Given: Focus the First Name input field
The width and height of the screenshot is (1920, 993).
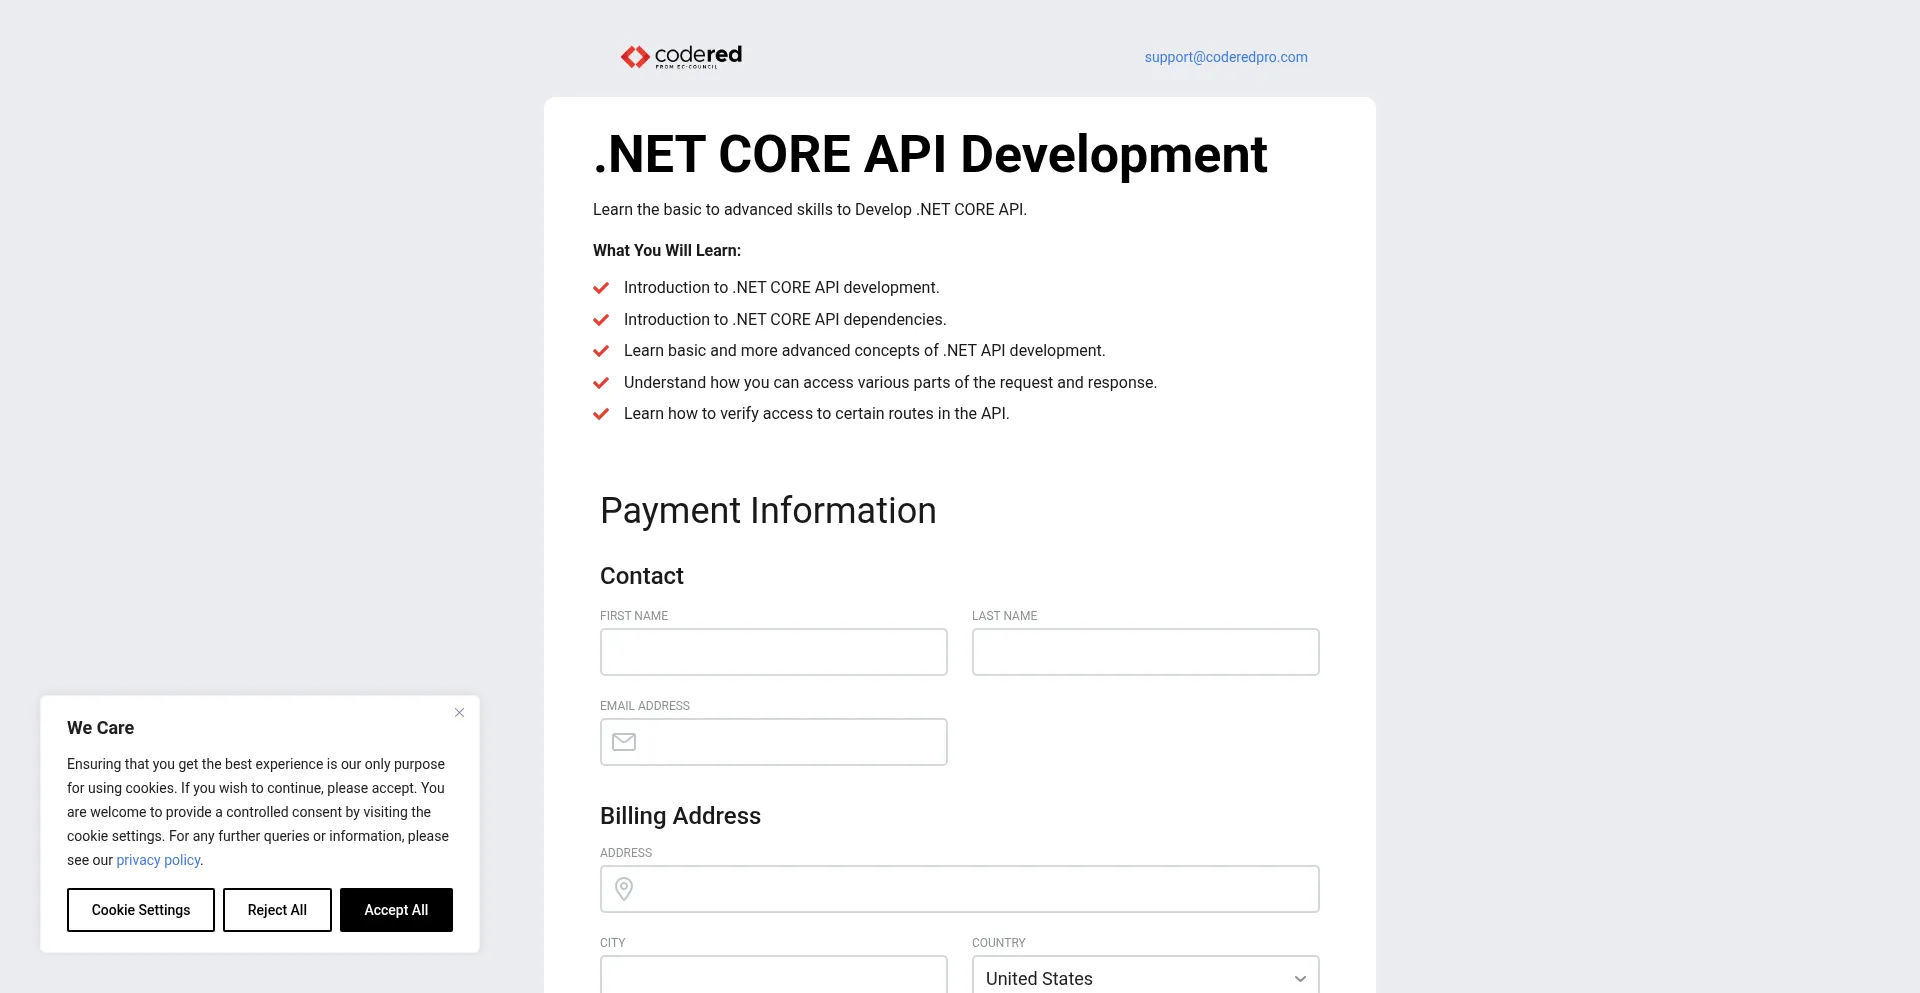Looking at the screenshot, I should pos(773,652).
